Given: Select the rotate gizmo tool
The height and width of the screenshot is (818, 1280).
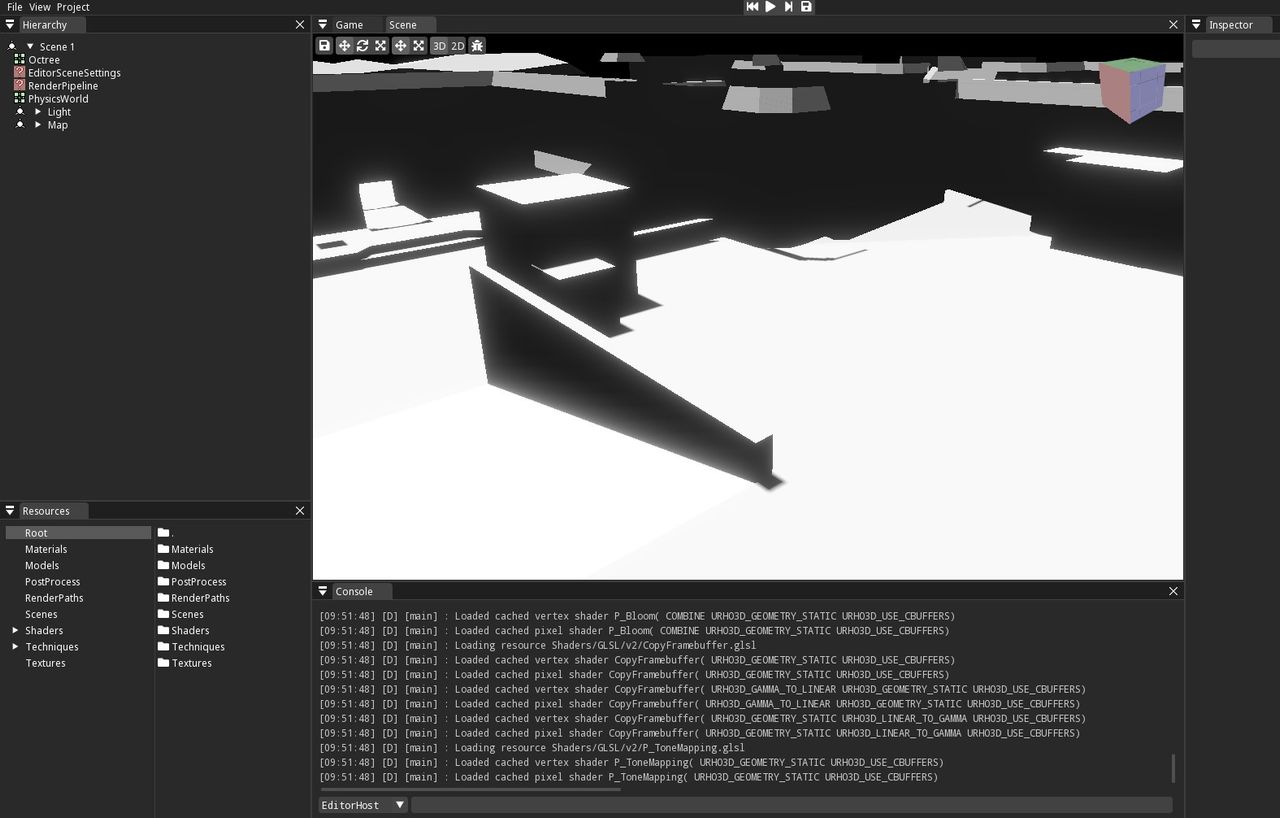Looking at the screenshot, I should [362, 46].
